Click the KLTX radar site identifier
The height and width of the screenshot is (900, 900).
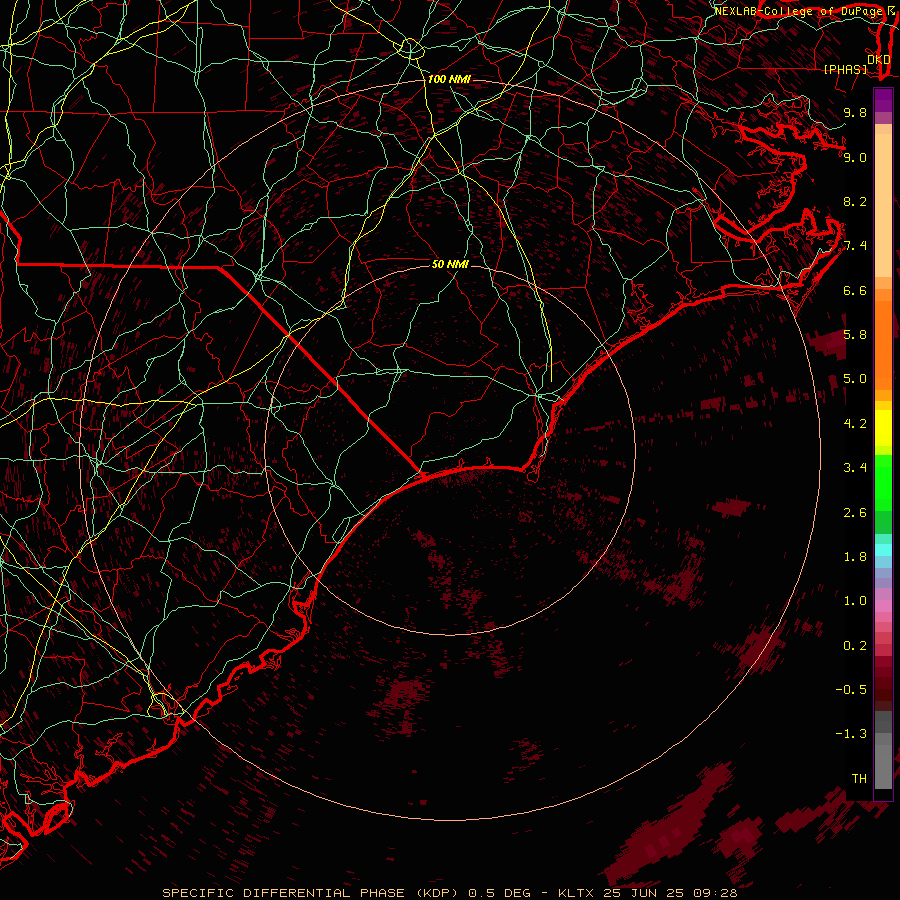tap(577, 893)
